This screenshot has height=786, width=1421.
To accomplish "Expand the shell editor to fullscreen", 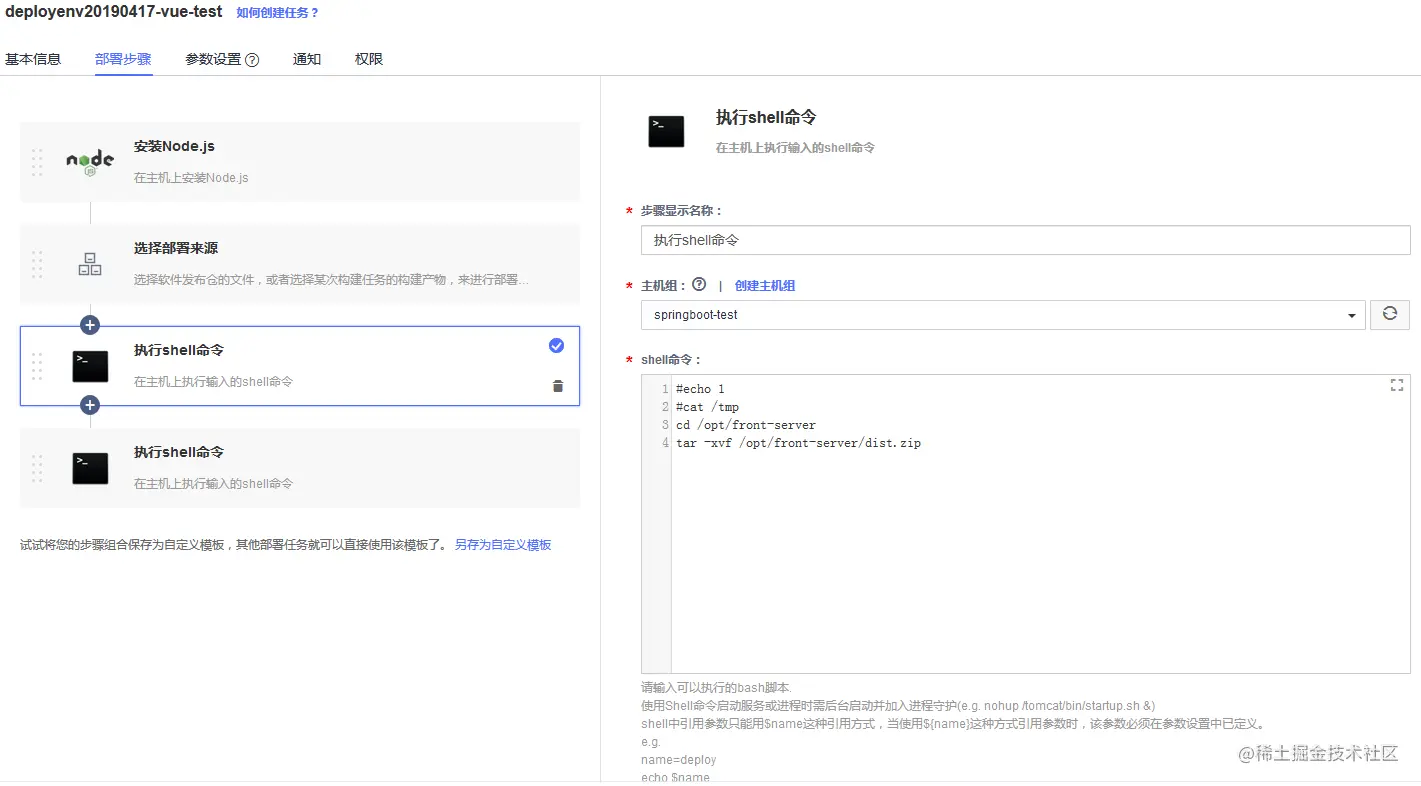I will (x=1396, y=385).
